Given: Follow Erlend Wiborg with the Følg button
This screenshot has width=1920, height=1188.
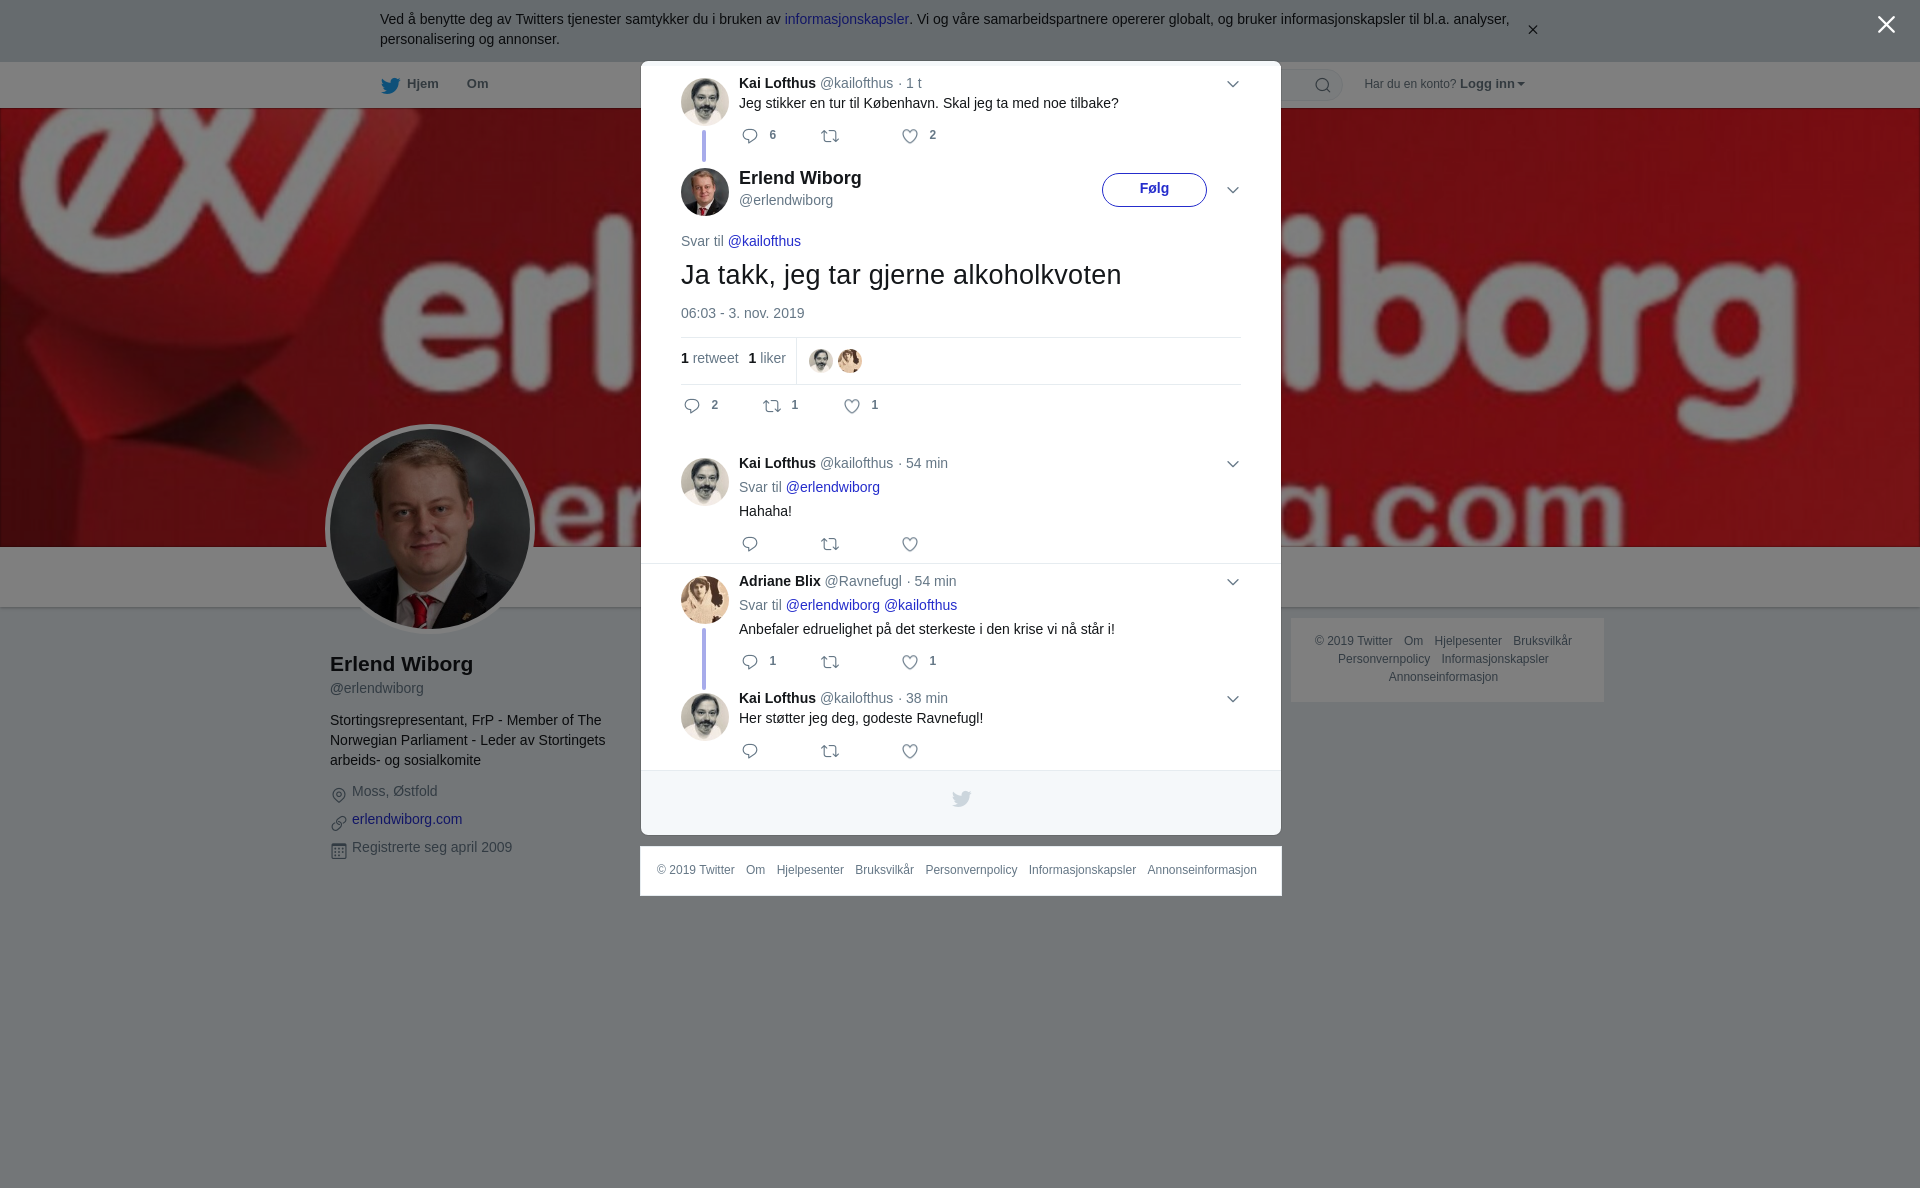Looking at the screenshot, I should [x=1154, y=190].
